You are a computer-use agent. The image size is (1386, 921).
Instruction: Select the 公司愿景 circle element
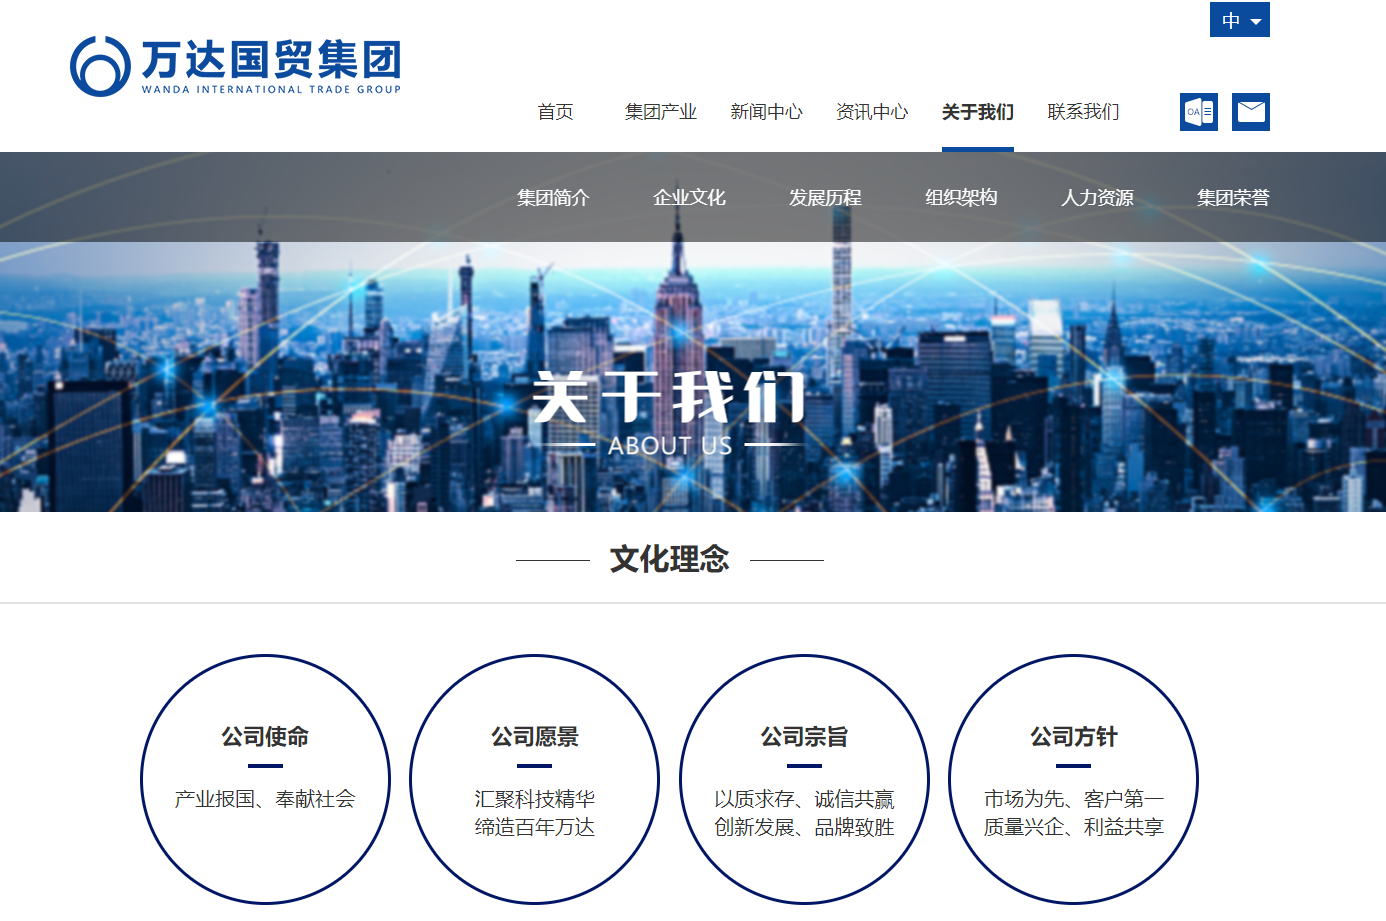pos(534,778)
